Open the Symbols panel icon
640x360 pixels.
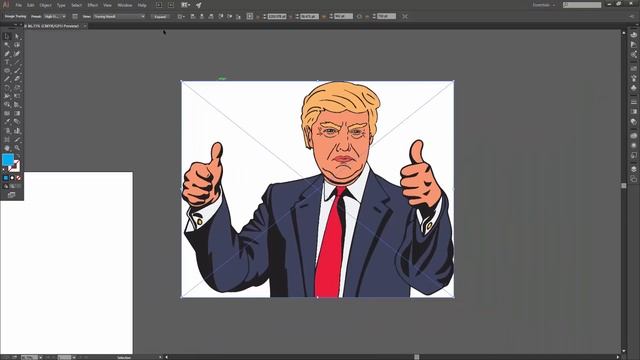coord(633,88)
